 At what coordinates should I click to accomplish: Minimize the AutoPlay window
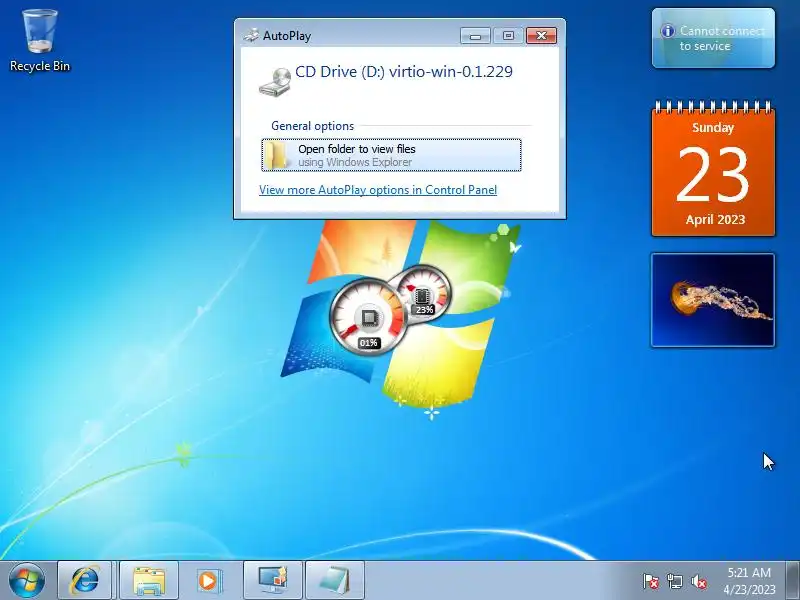point(476,35)
